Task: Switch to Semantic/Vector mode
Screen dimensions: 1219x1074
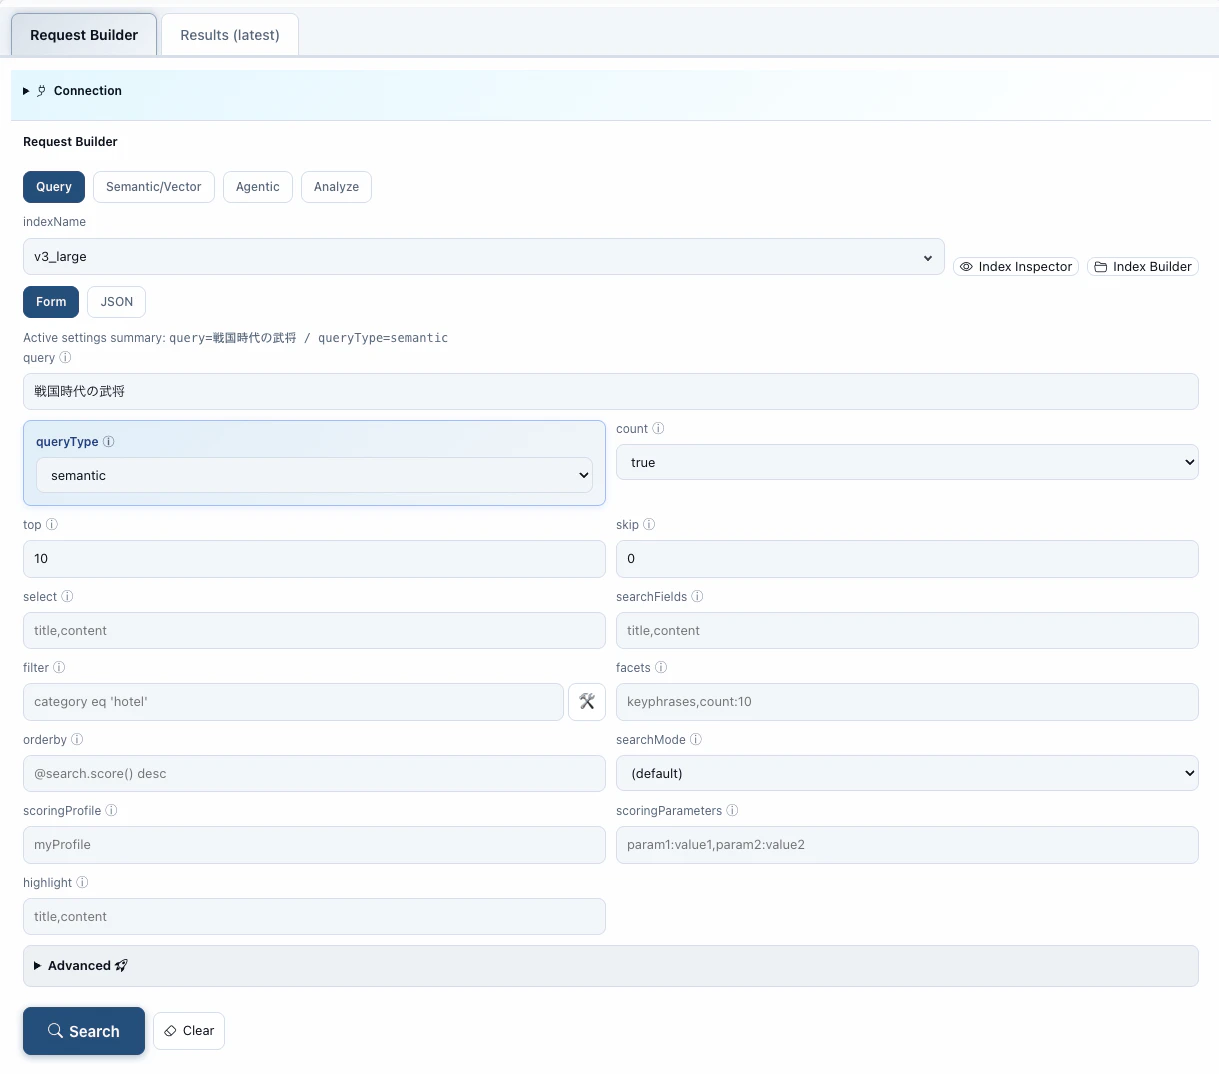Action: (x=154, y=187)
